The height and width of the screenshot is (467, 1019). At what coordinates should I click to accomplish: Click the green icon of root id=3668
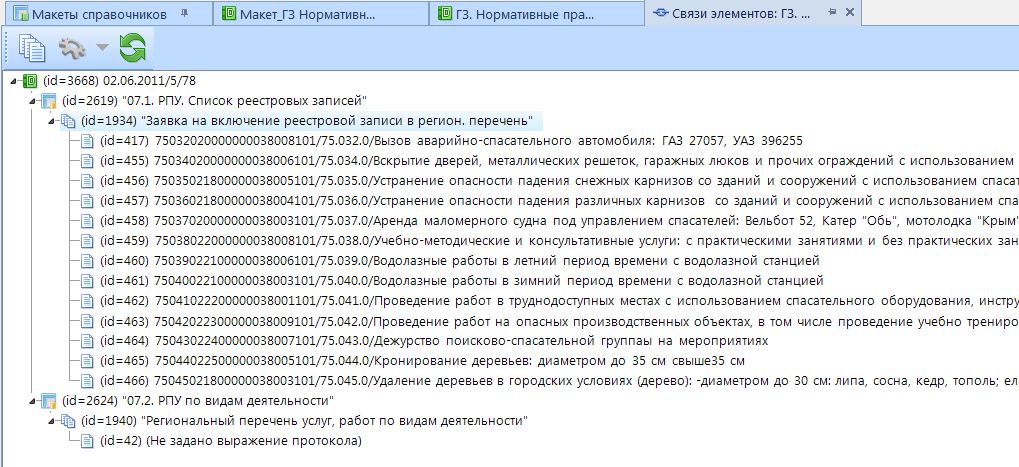[28, 80]
